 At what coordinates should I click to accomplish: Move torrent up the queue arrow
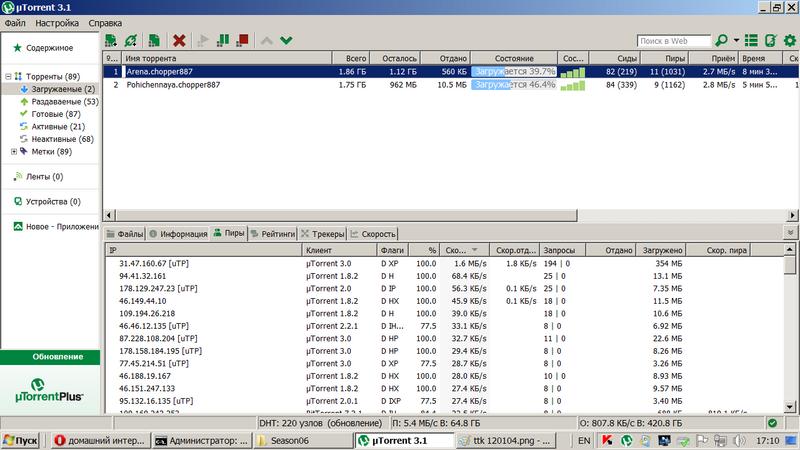(266, 40)
